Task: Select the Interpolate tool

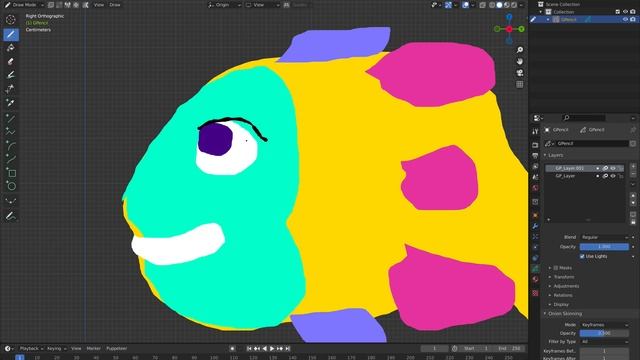Action: pos(11,200)
